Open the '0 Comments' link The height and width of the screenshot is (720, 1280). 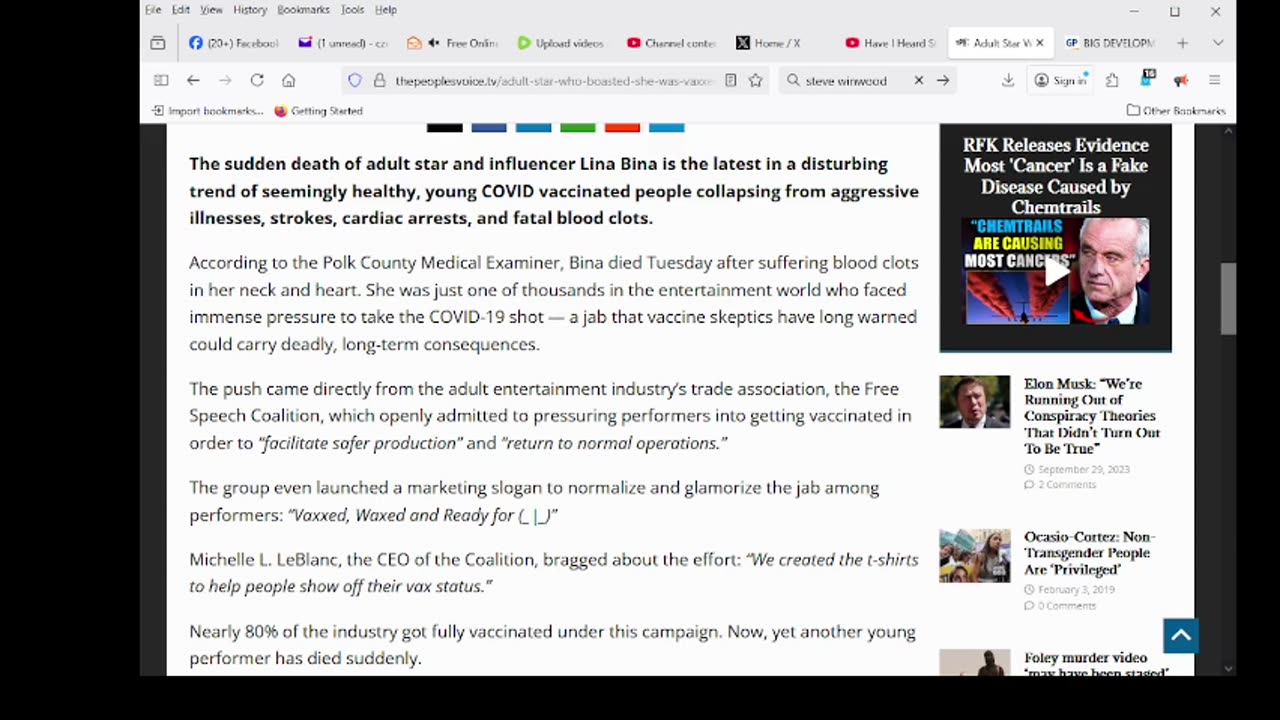[1067, 606]
